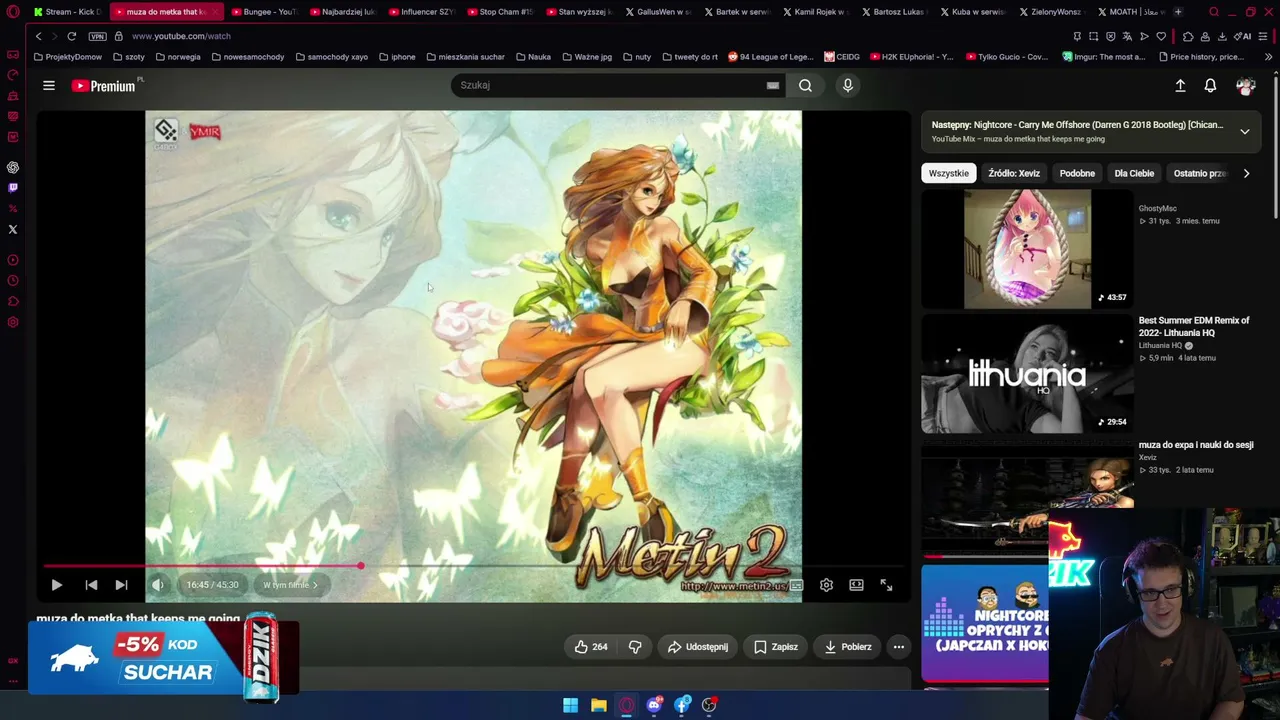The width and height of the screenshot is (1280, 720).
Task: Select the 'Dla Ciebie' filter chip
Action: [x=1134, y=173]
